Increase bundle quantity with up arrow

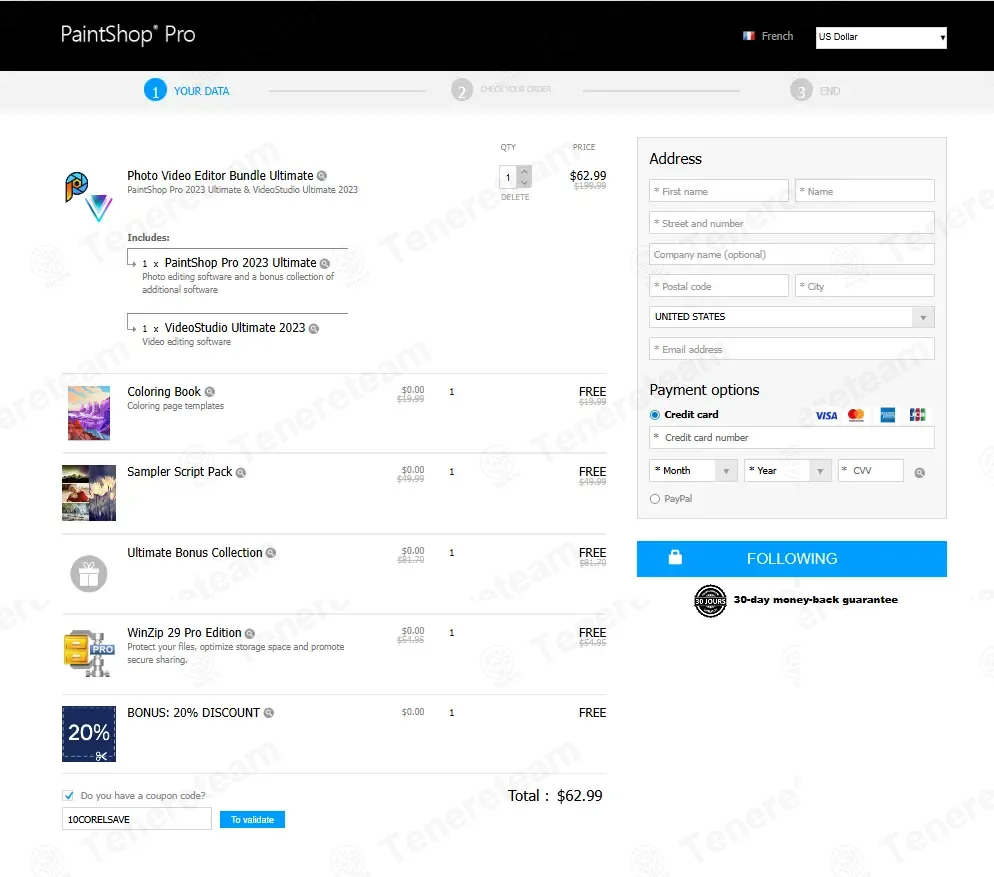524,171
